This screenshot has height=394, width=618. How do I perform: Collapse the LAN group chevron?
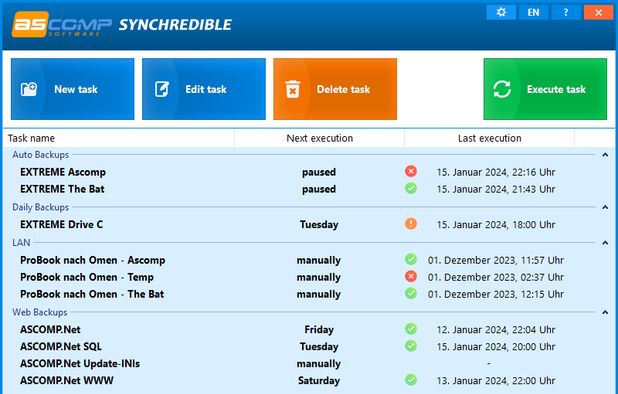point(605,243)
